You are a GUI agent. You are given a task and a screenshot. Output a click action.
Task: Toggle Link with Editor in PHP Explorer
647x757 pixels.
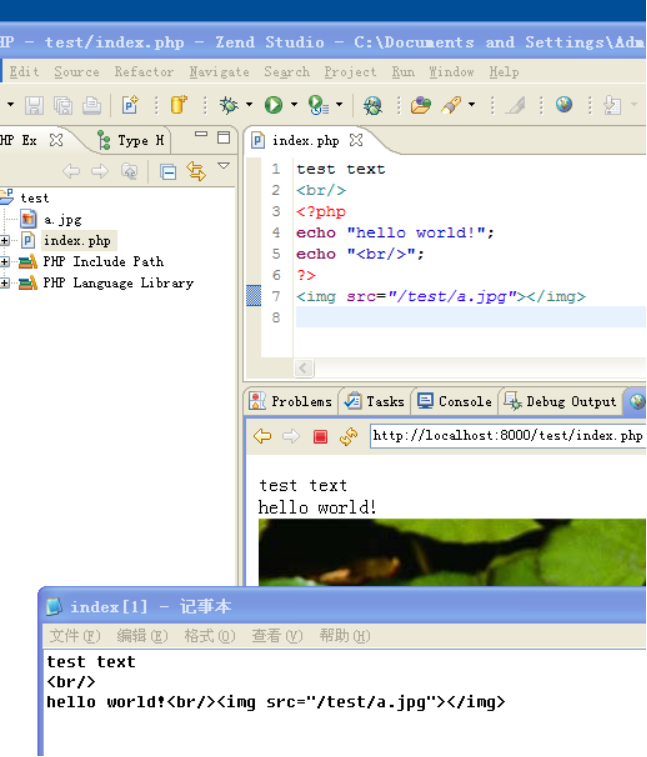[196, 171]
